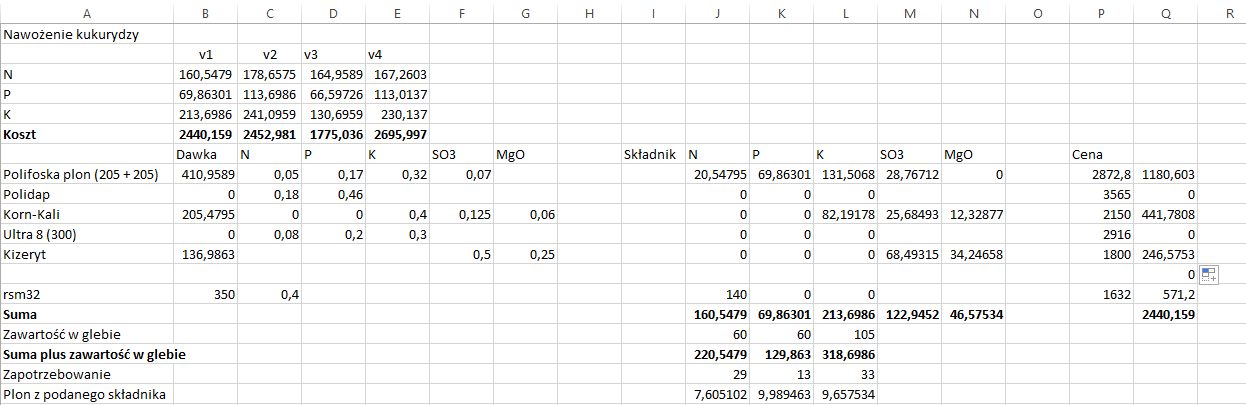Image resolution: width=1246 pixels, height=405 pixels.
Task: Click the 'Koszt' row label cell
Action: [x=25, y=134]
